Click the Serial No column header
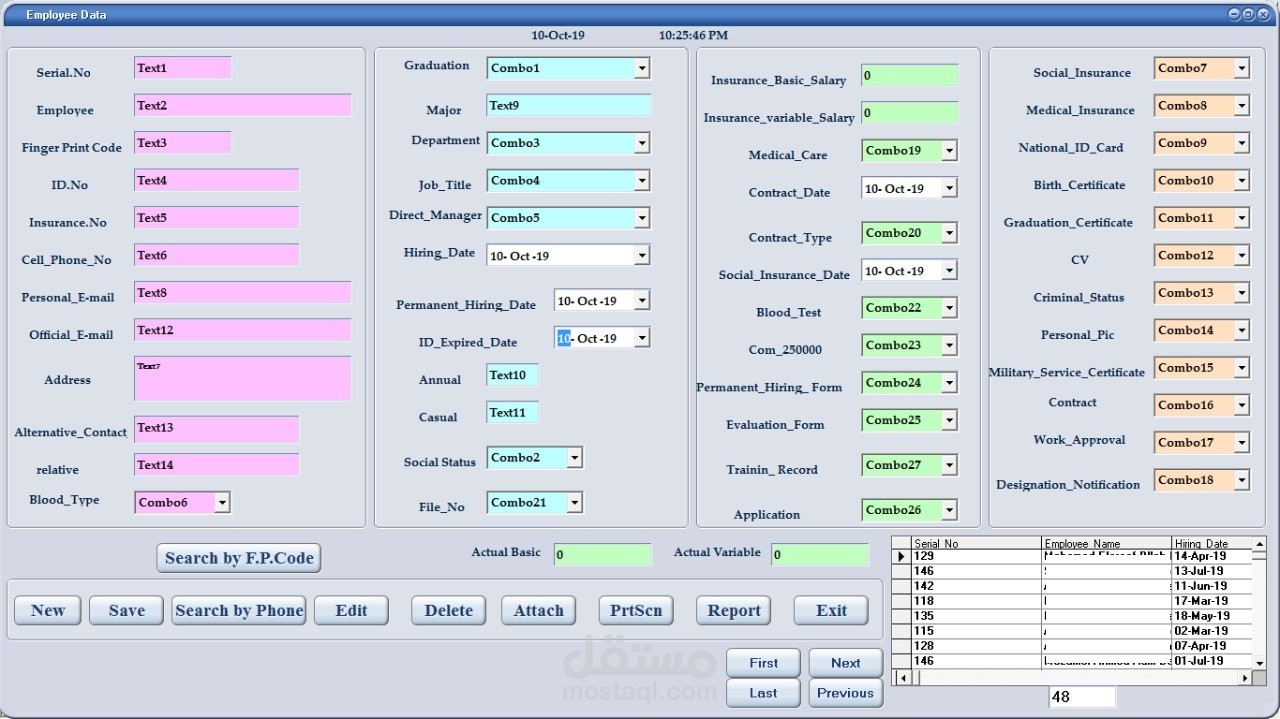The height and width of the screenshot is (719, 1280). [976, 544]
